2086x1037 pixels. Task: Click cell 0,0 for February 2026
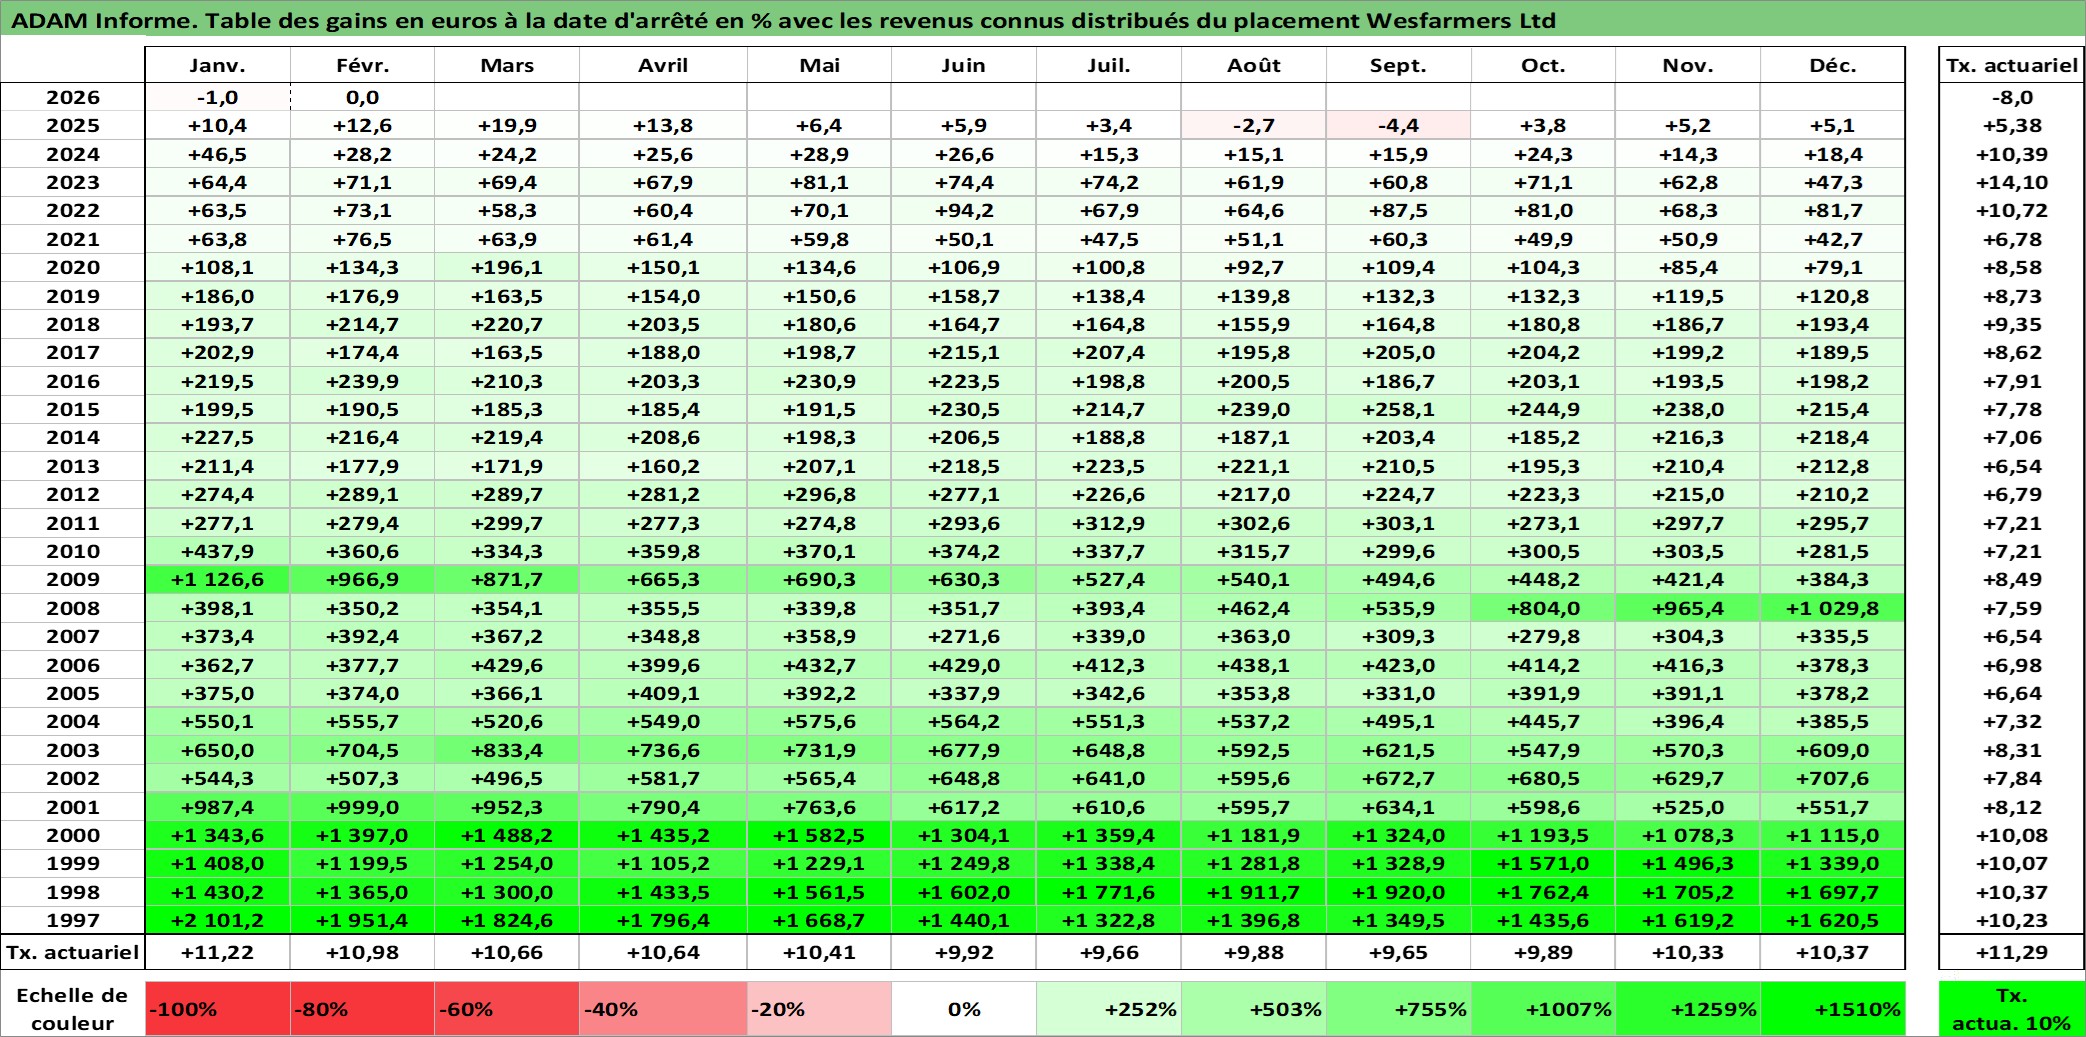point(362,97)
